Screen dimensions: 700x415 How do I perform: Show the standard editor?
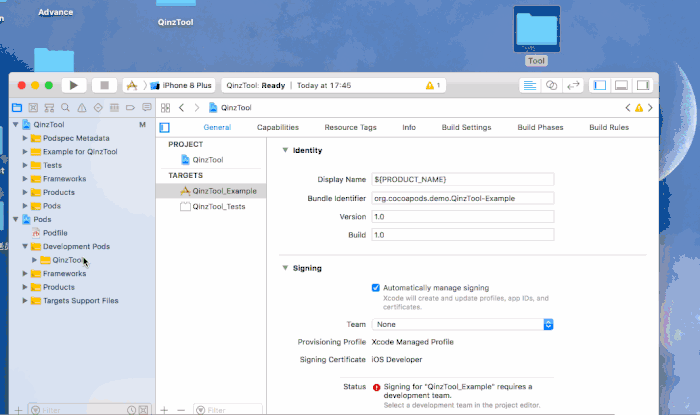(530, 85)
